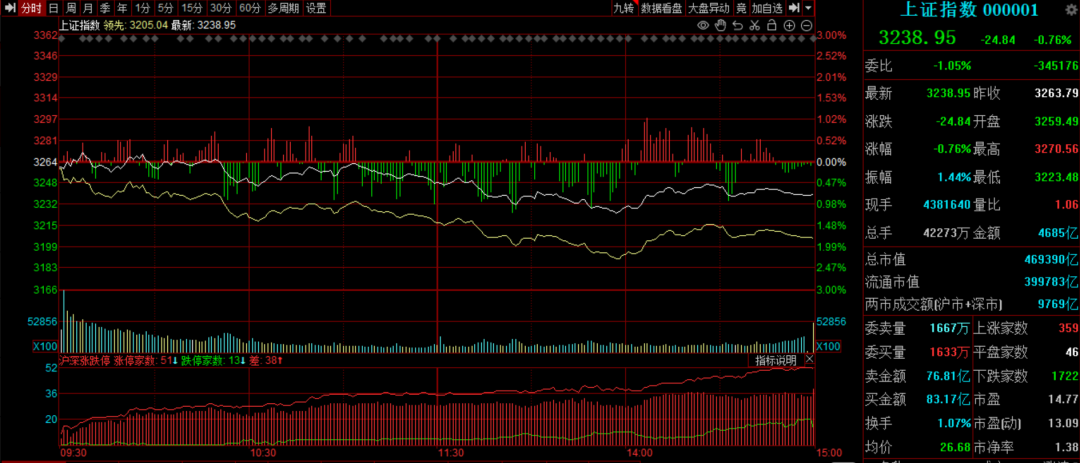
Task: Select the 15分 period tab
Action: pyautogui.click(x=191, y=8)
